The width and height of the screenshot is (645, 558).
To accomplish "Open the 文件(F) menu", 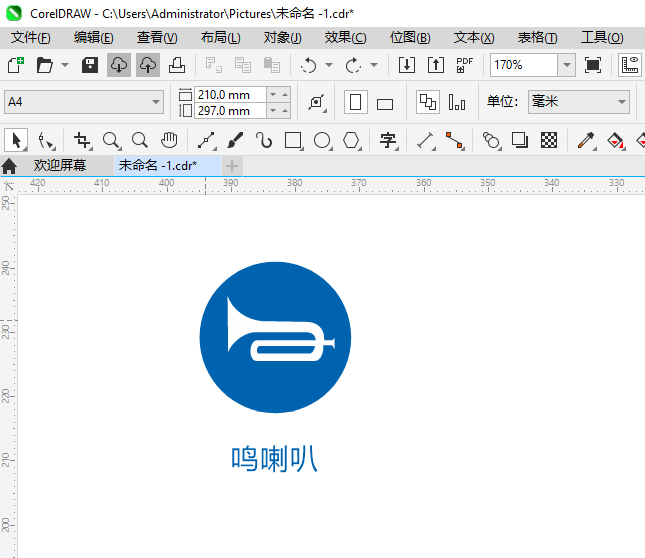I will coord(30,38).
